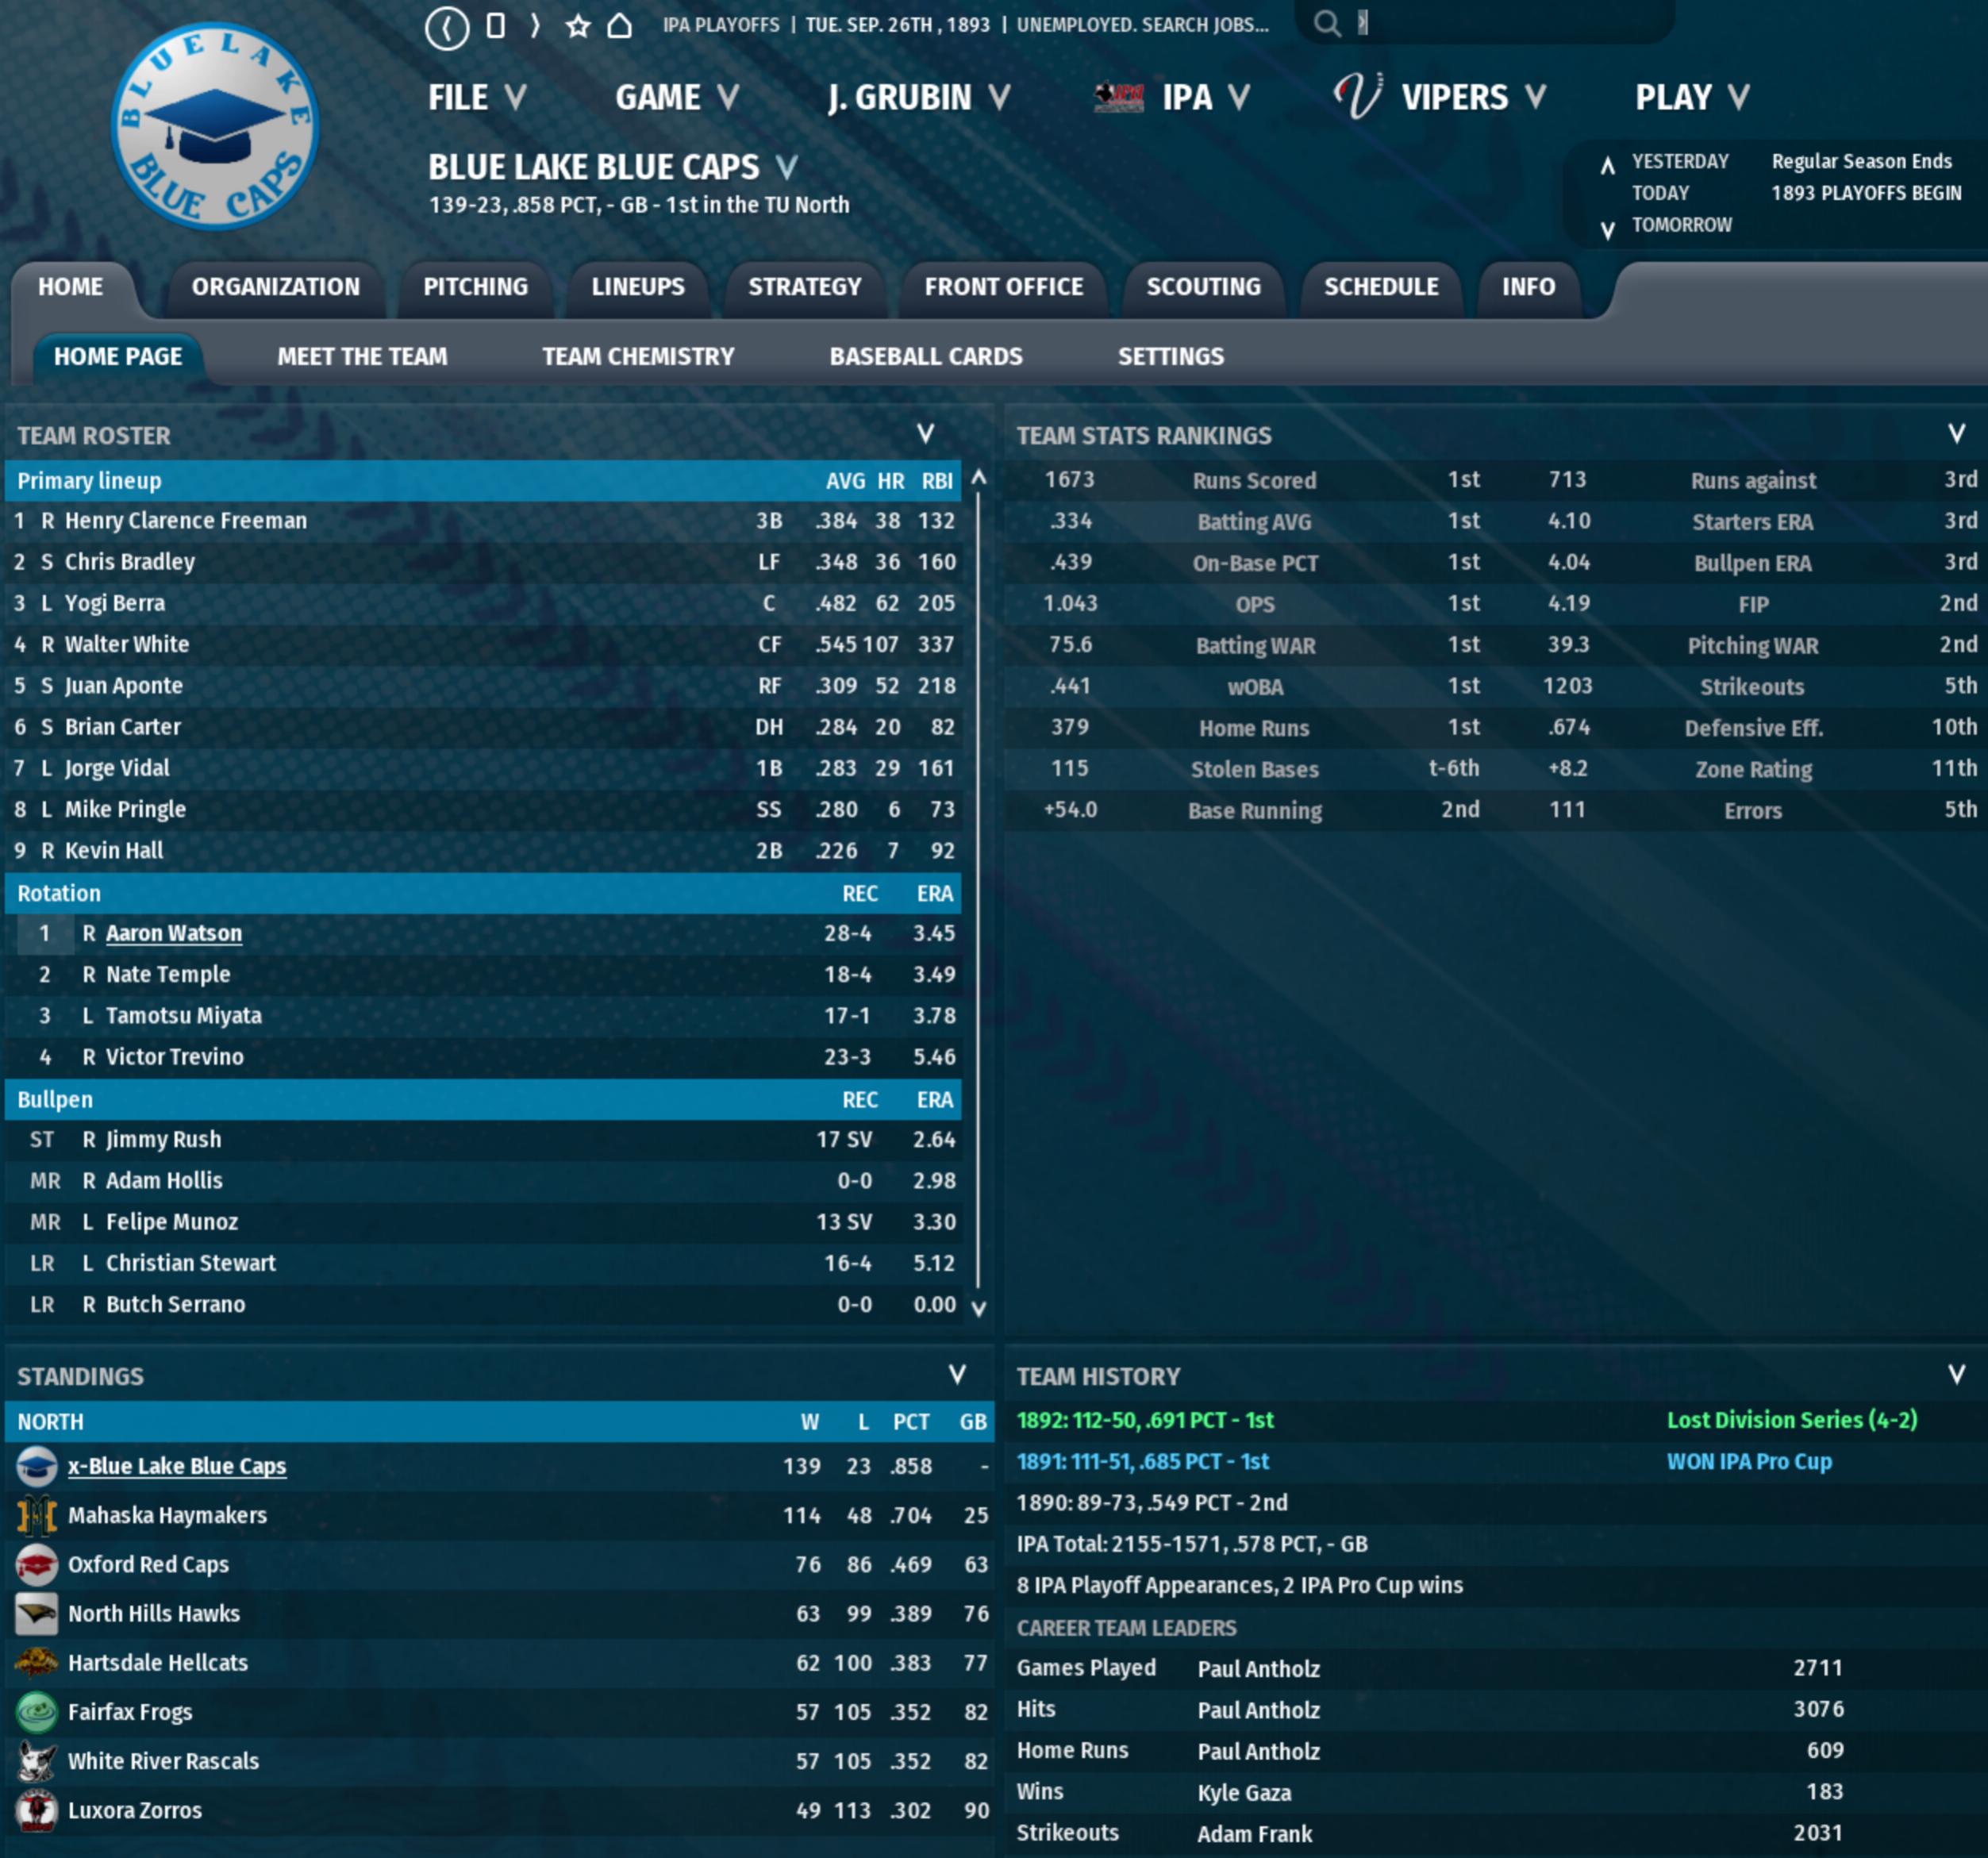Click the star bookmark icon

point(577,26)
